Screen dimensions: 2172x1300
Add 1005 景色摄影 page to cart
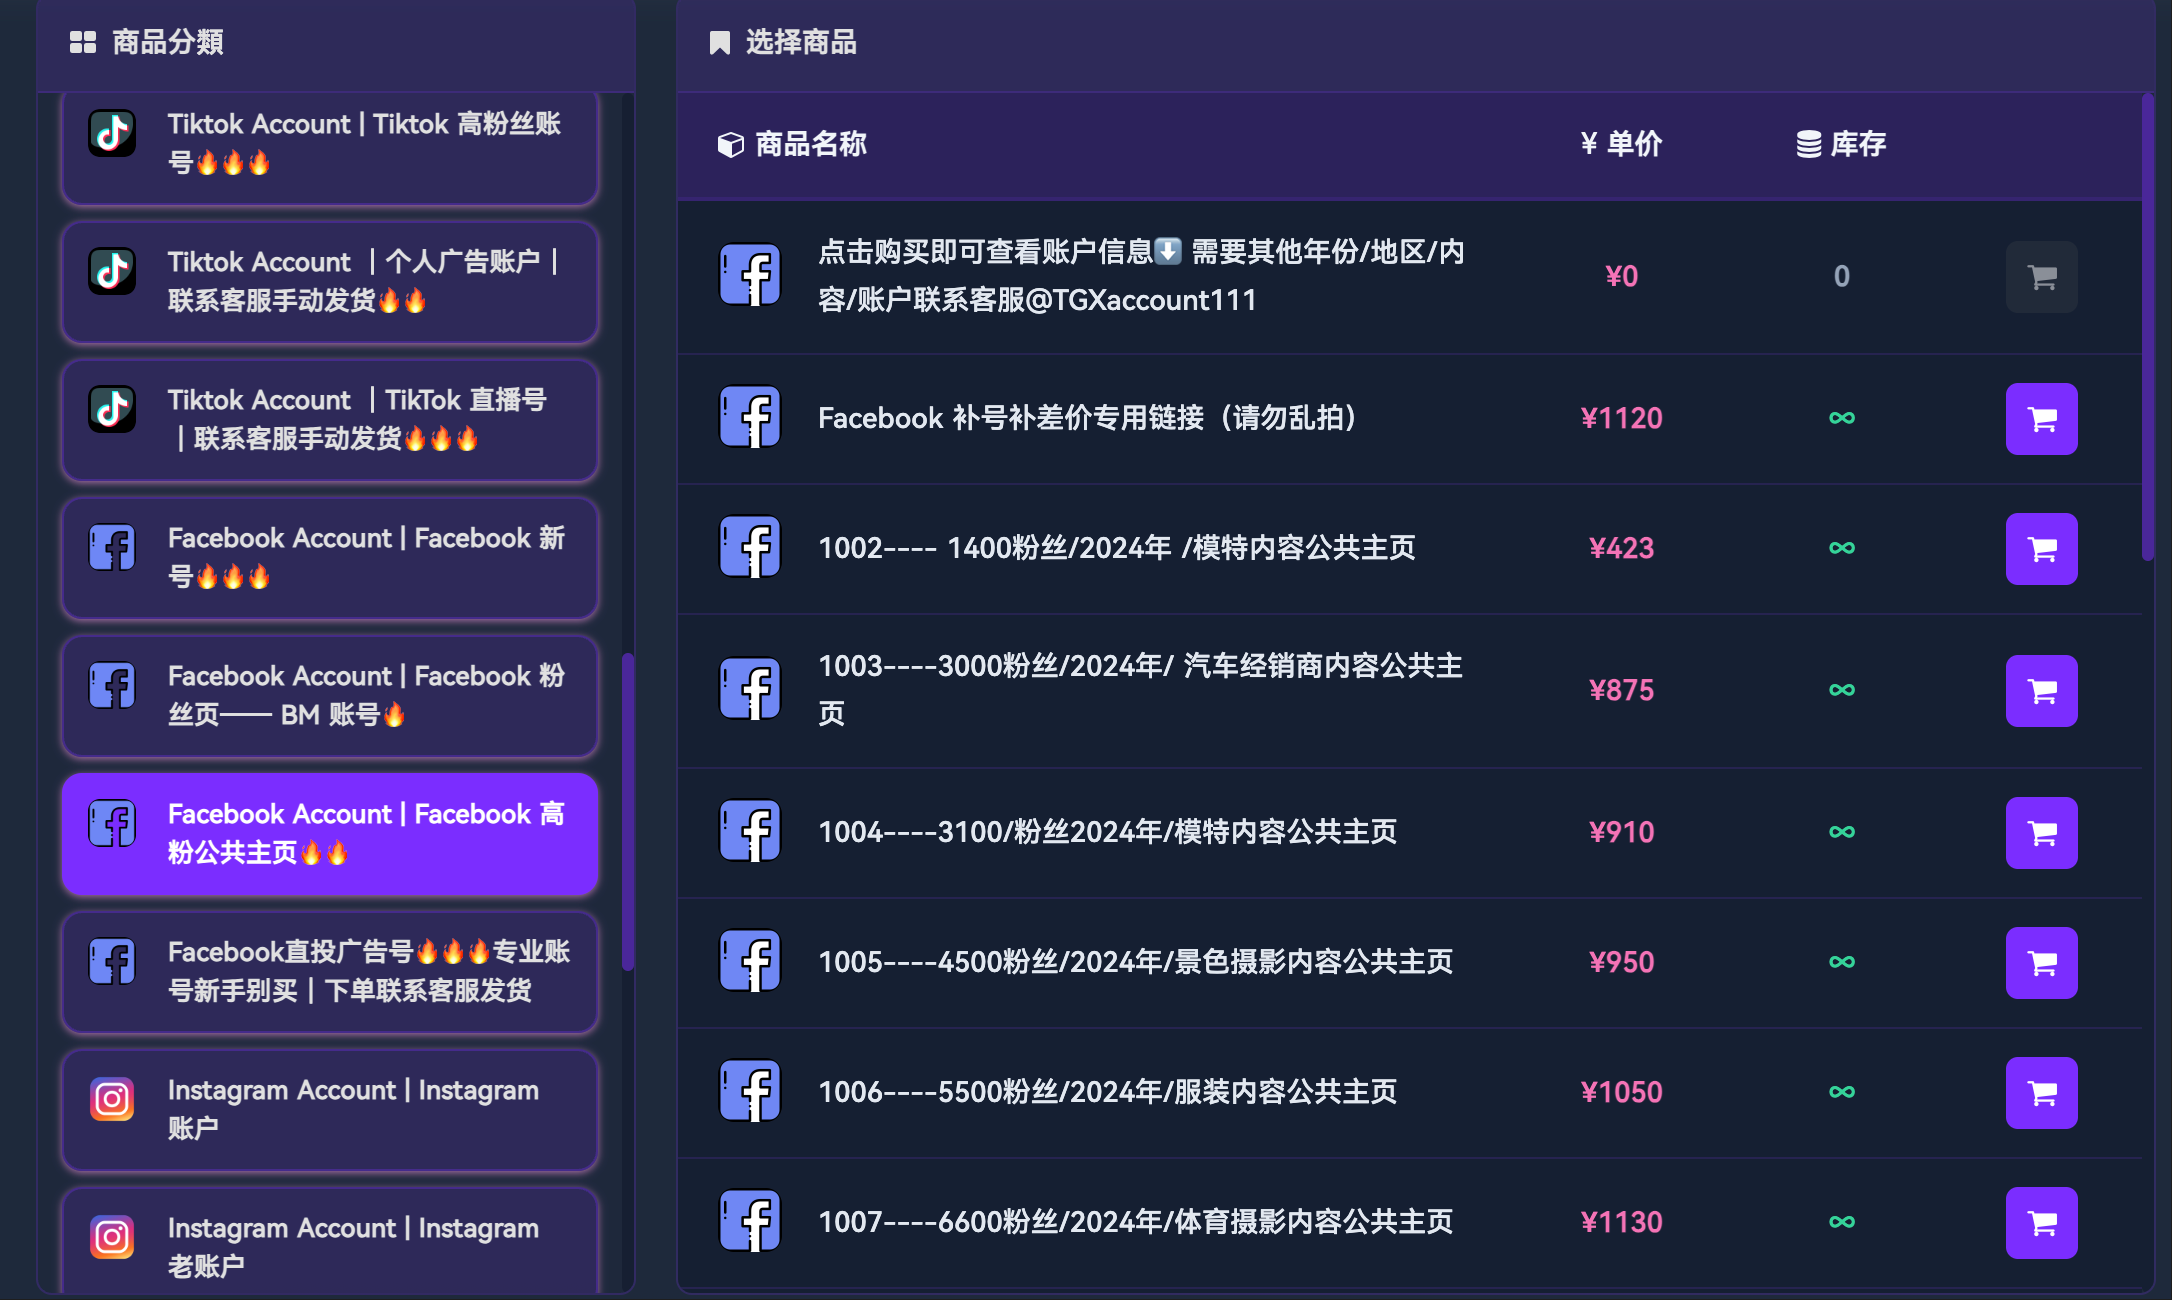tap(2041, 963)
